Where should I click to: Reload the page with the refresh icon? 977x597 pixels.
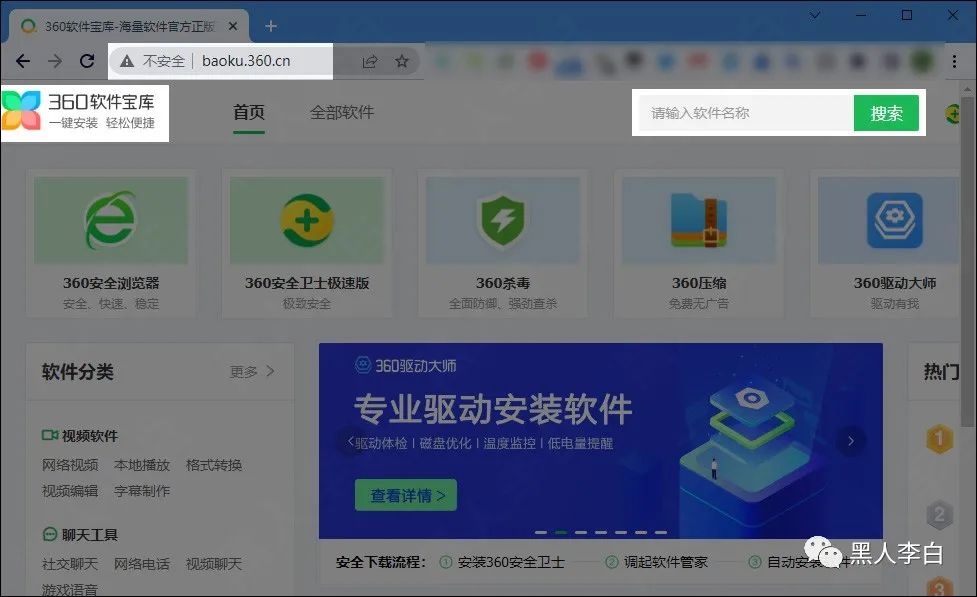point(87,60)
